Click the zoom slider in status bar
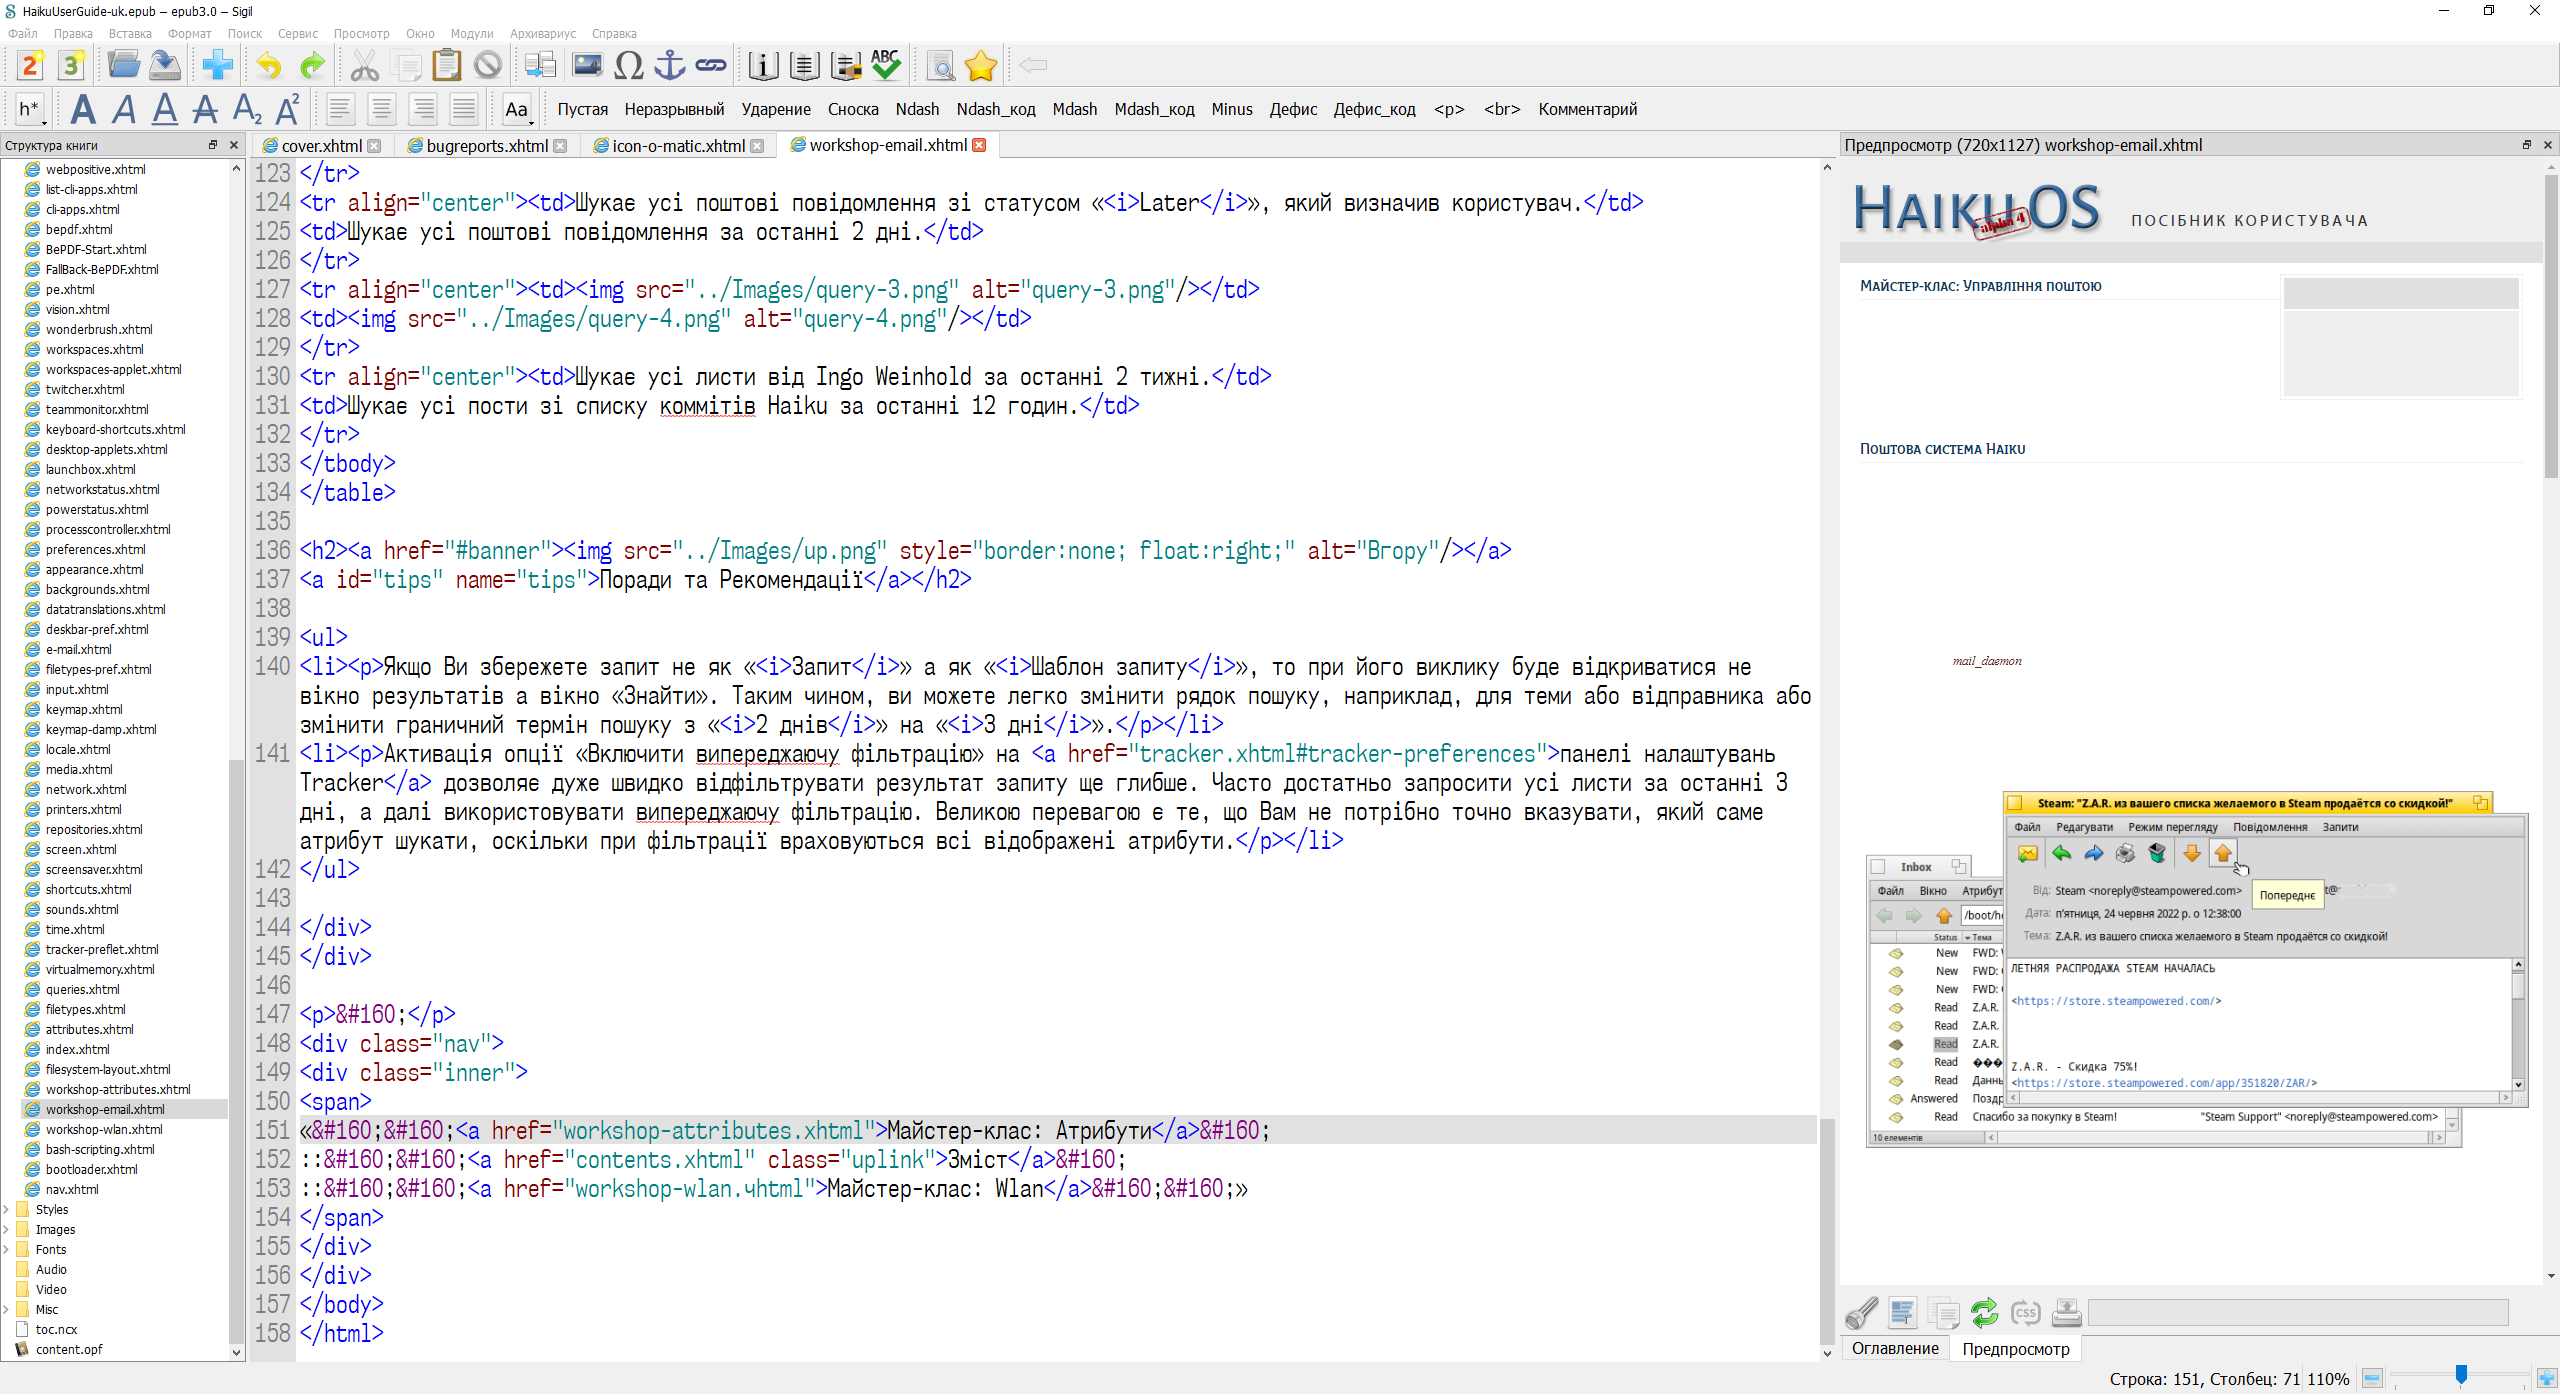The image size is (2560, 1394). click(2461, 1377)
